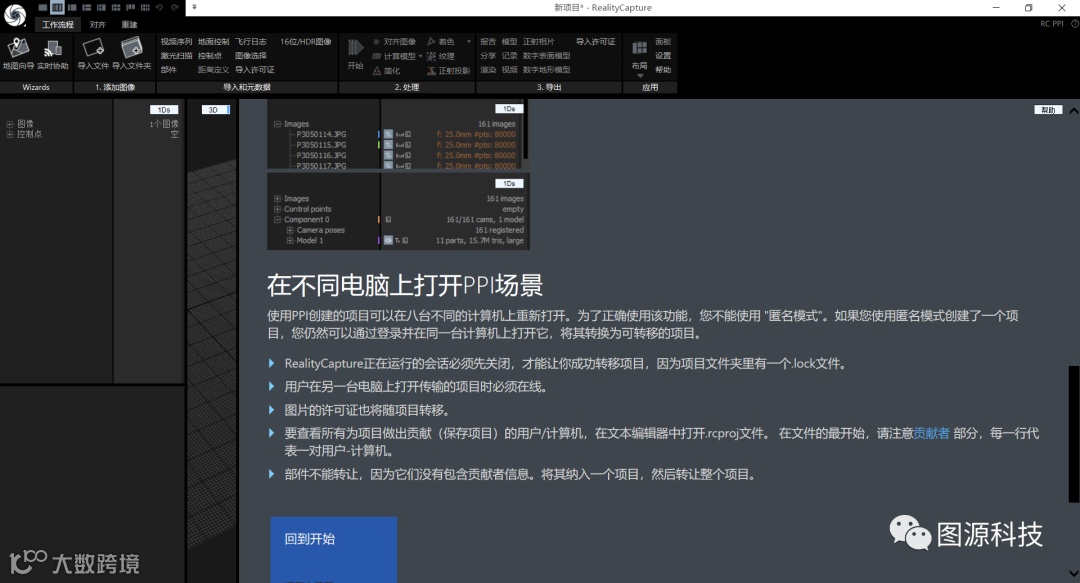1080x583 pixels.
Task: Click 分享 share export
Action: pyautogui.click(x=488, y=56)
